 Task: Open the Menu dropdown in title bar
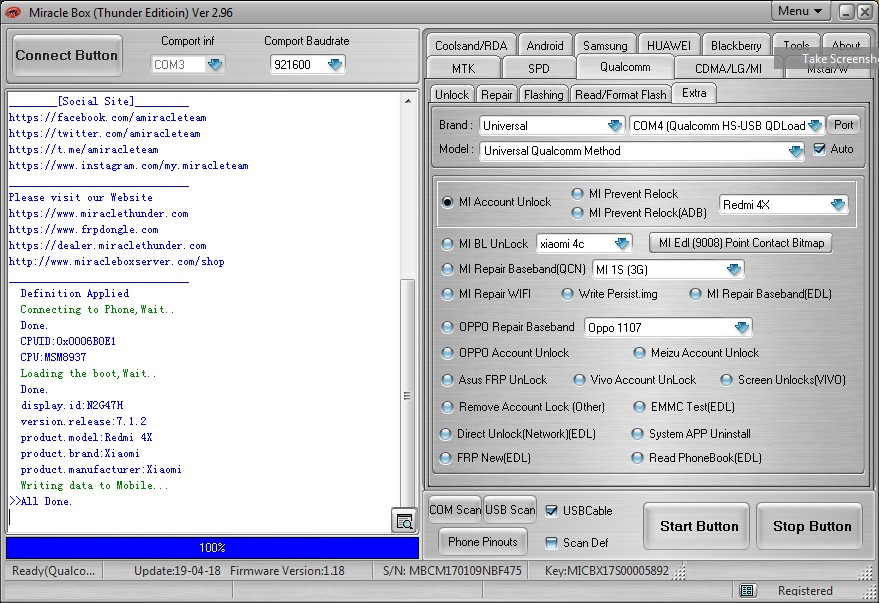pyautogui.click(x=800, y=11)
